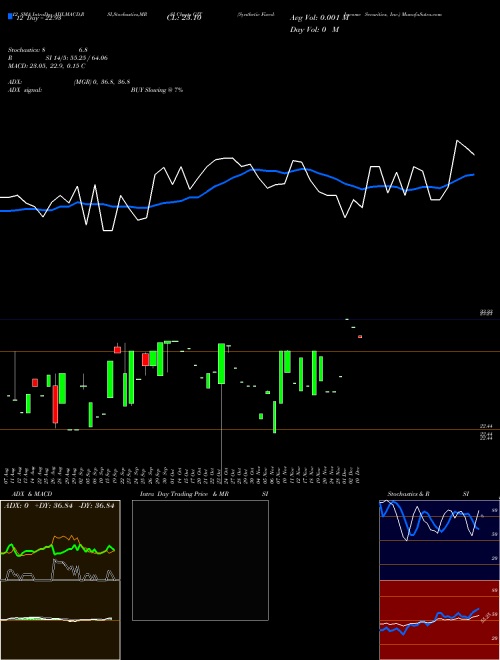Click the blue Stochastics chart panel
The image size is (500, 660).
pos(439,540)
